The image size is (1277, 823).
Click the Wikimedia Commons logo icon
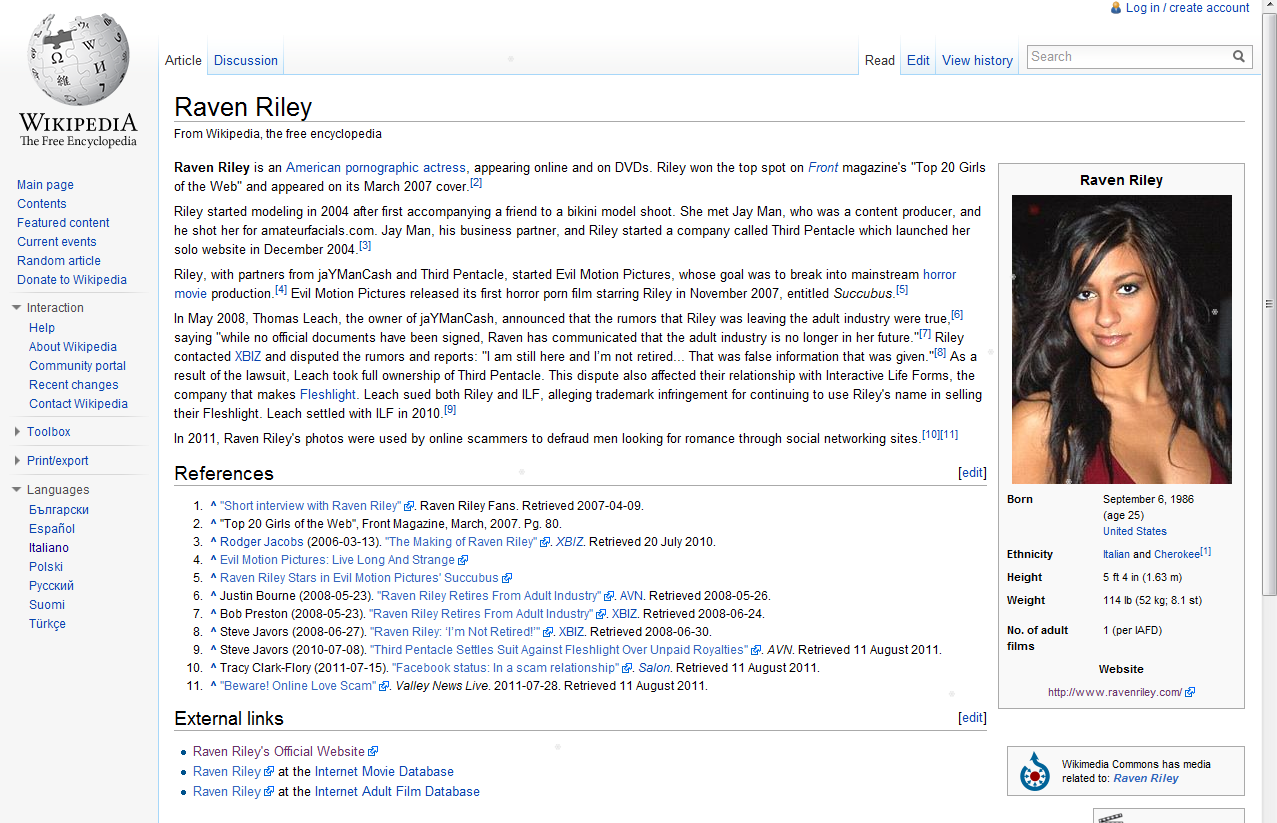1034,771
